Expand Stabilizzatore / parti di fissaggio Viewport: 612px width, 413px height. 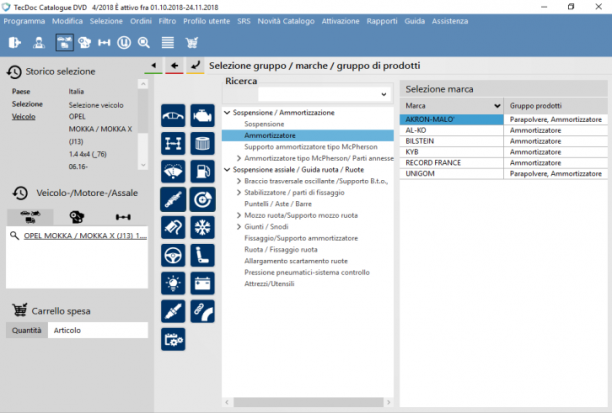point(239,192)
